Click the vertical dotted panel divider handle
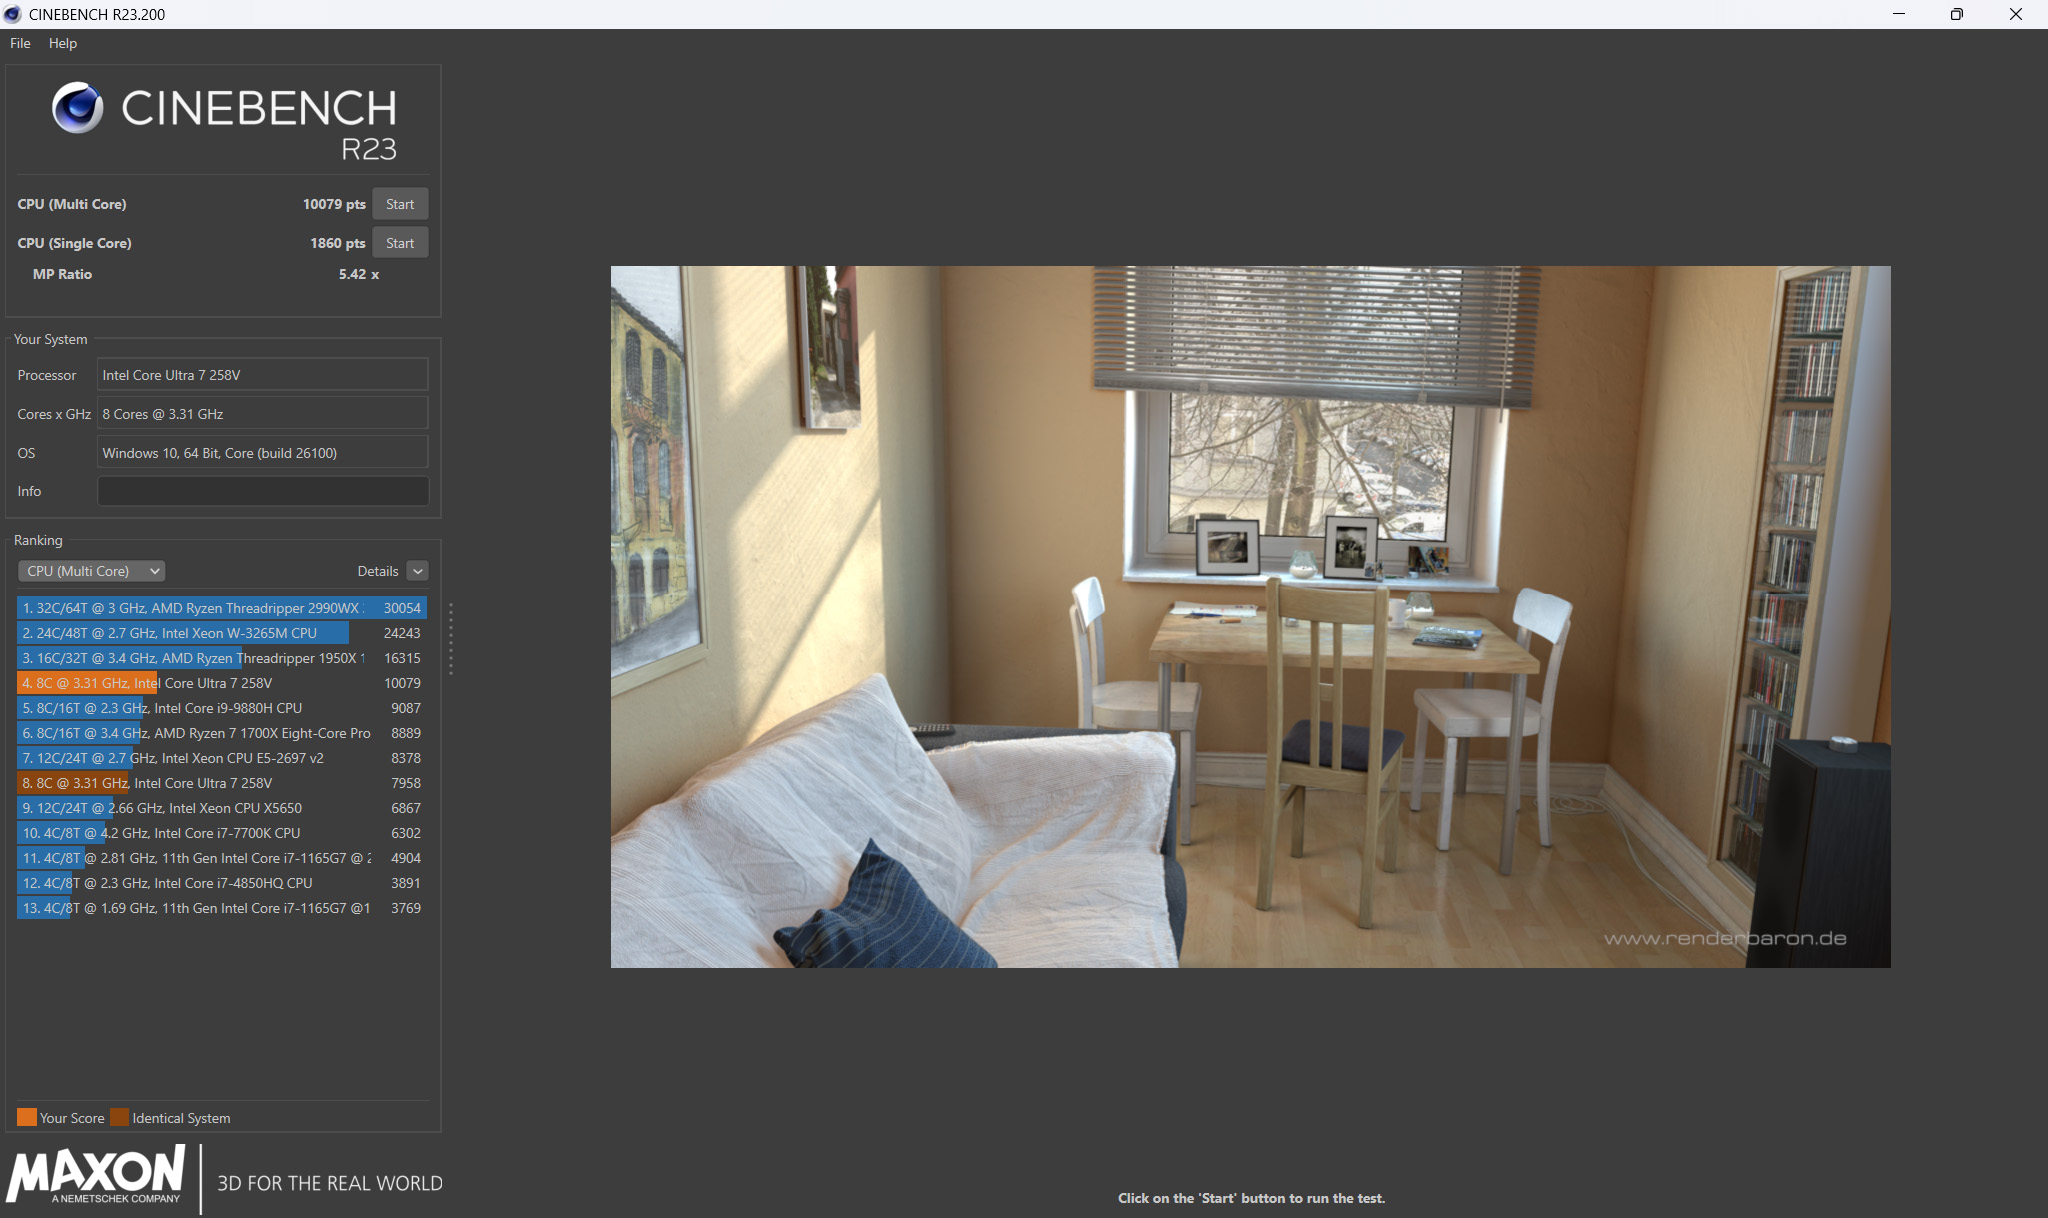 click(x=451, y=638)
